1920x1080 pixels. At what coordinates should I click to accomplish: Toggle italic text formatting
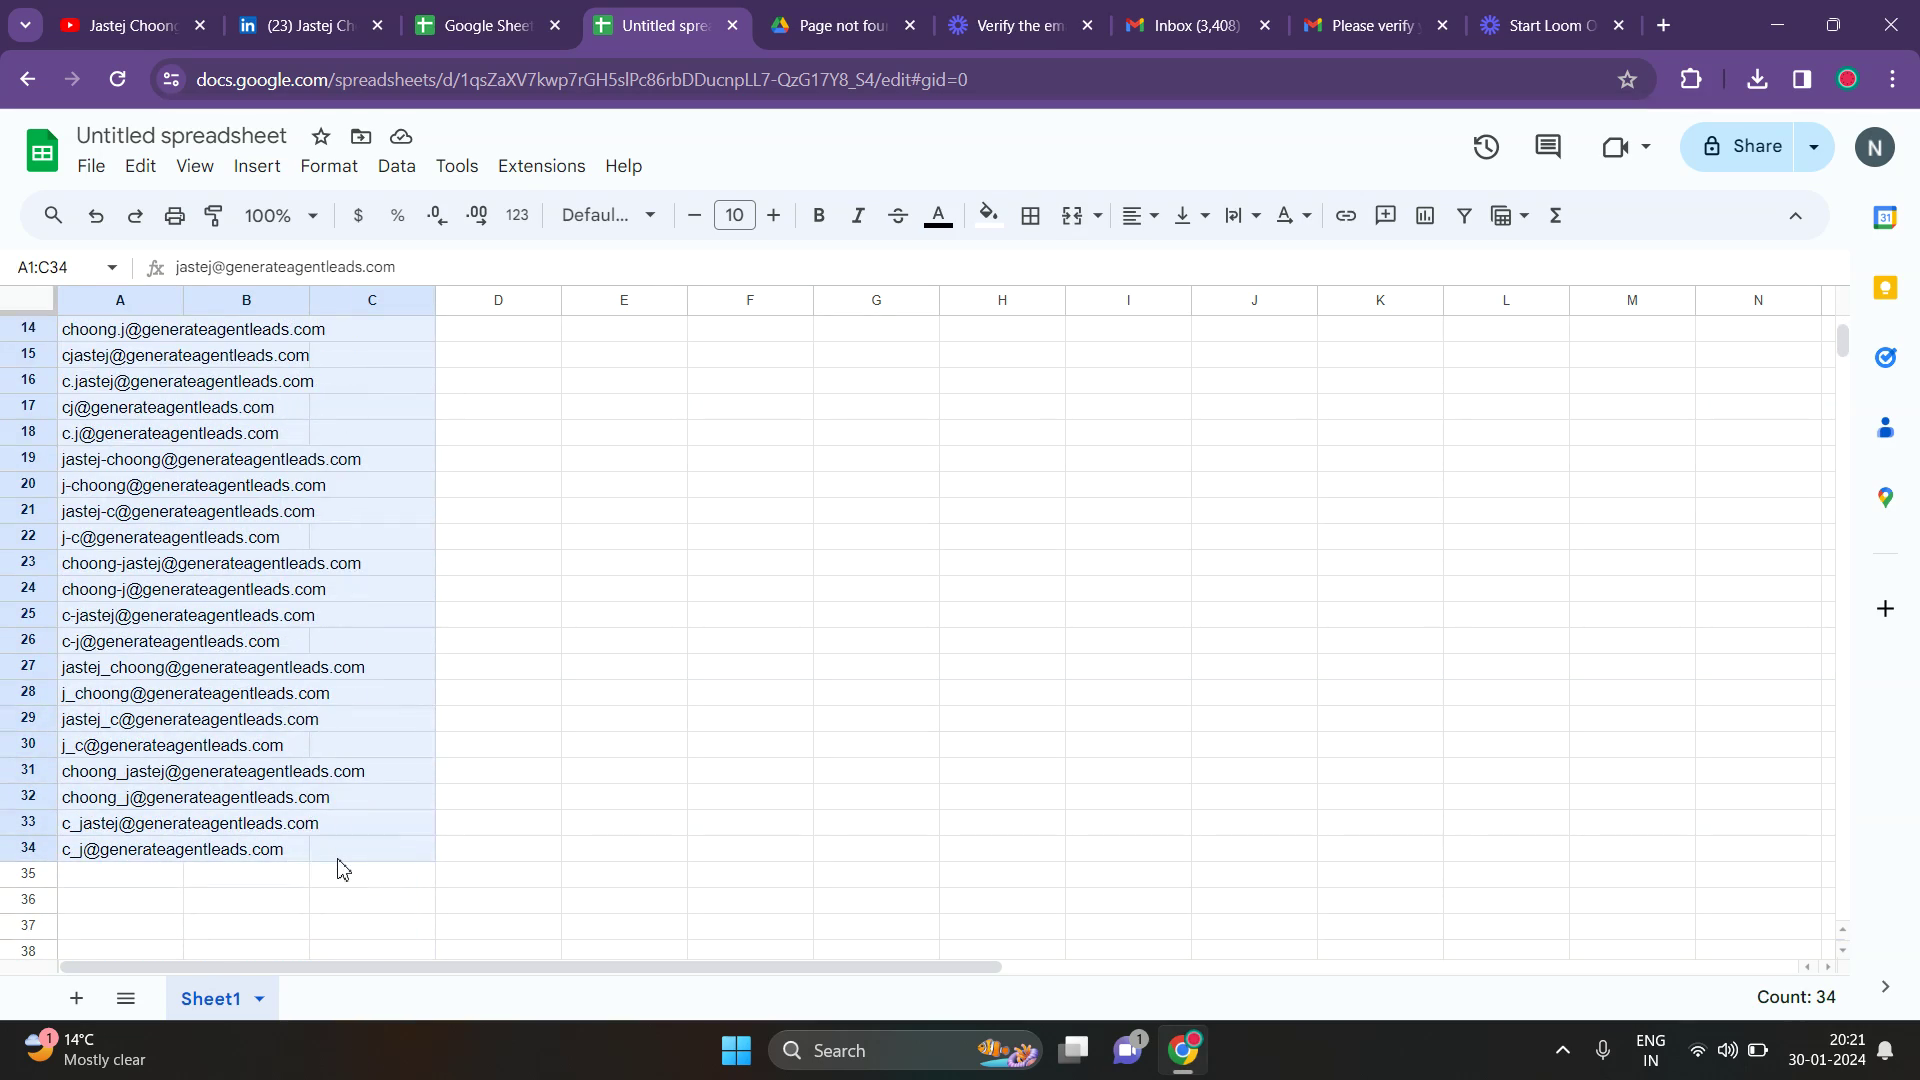(857, 215)
